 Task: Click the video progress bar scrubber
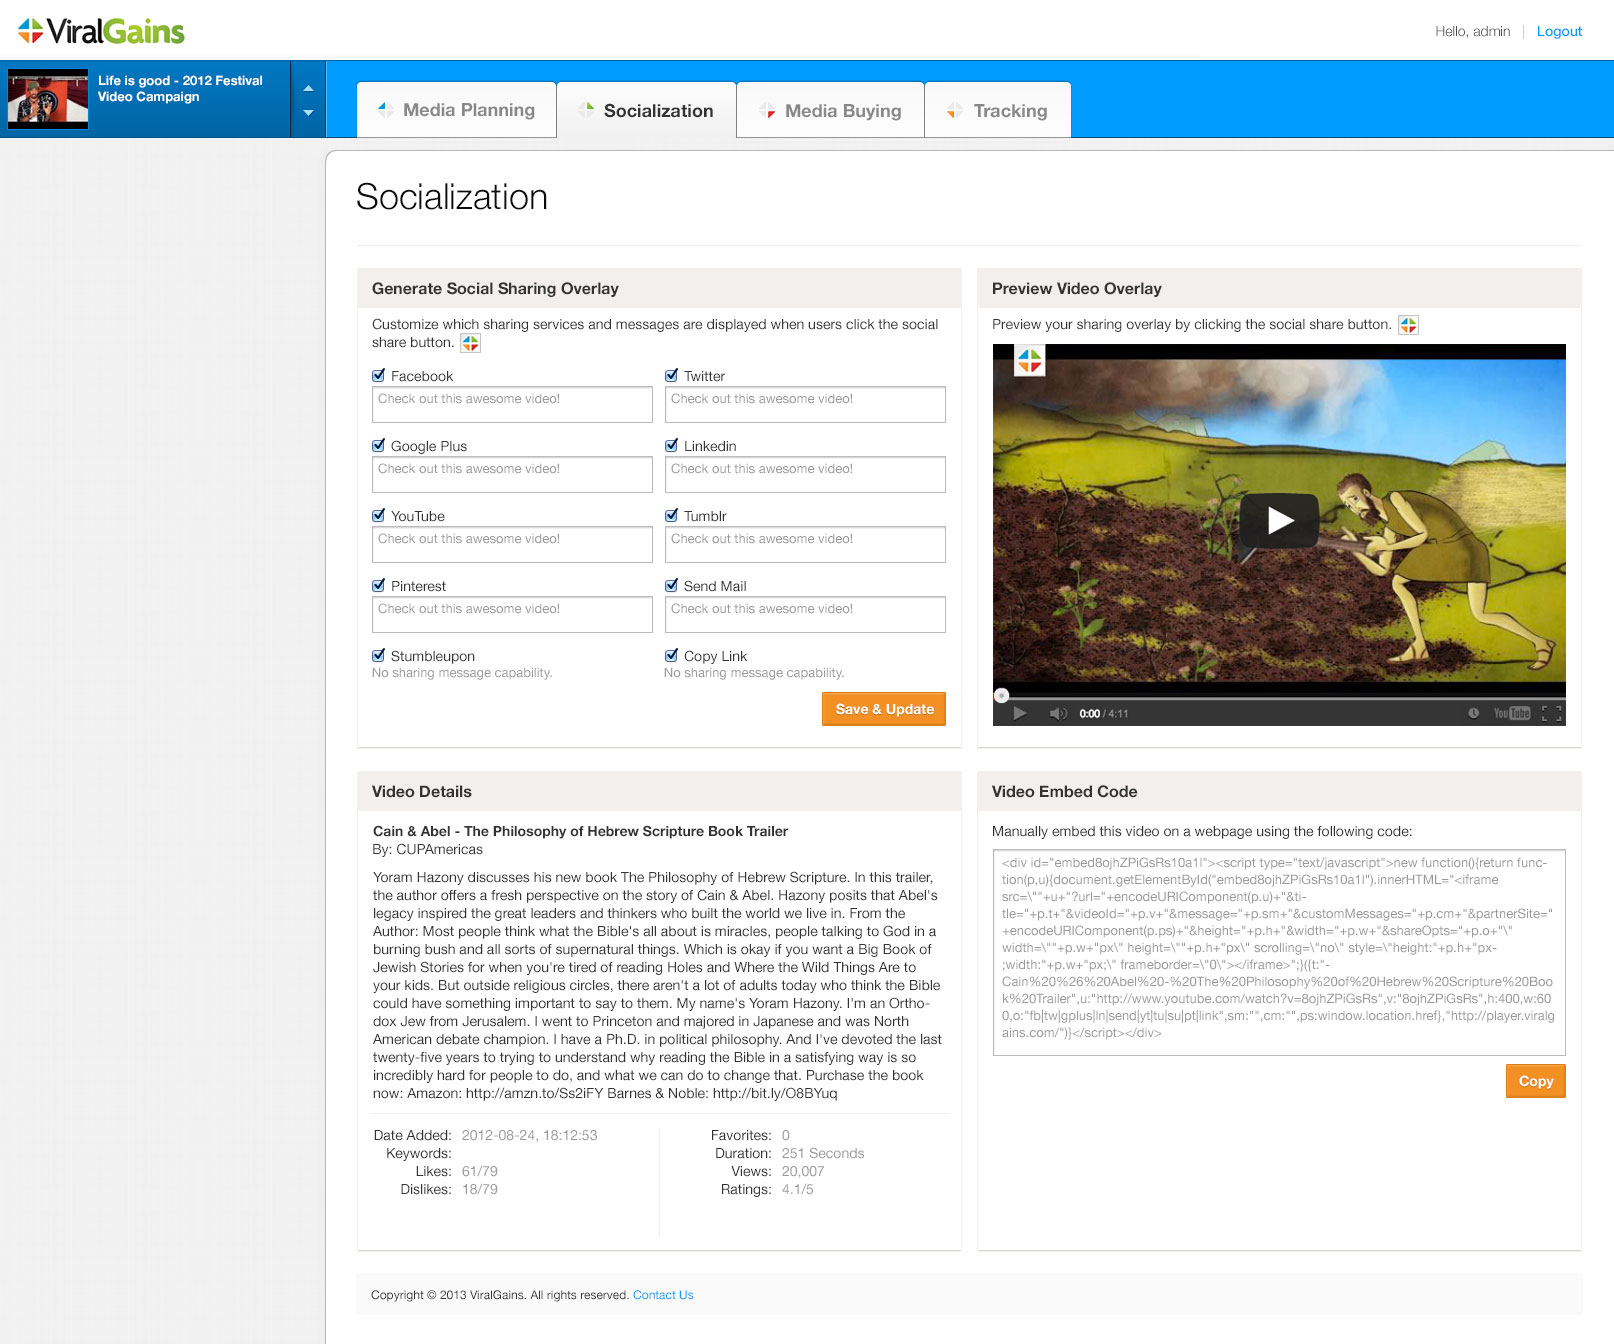point(1002,695)
